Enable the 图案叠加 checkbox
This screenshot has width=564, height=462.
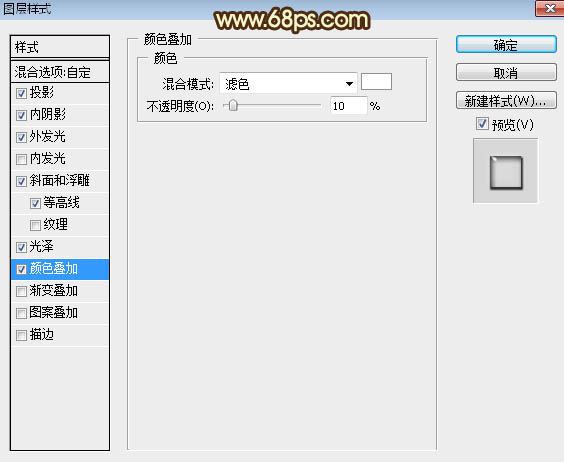point(21,313)
